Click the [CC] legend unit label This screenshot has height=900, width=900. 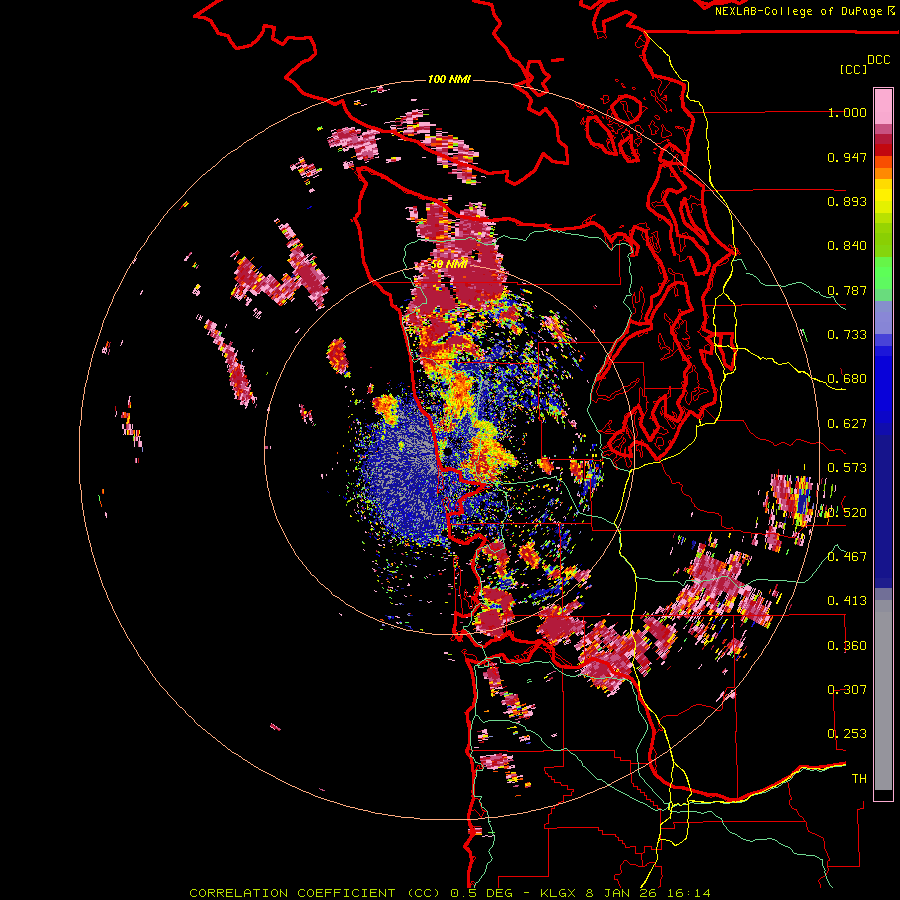point(854,69)
